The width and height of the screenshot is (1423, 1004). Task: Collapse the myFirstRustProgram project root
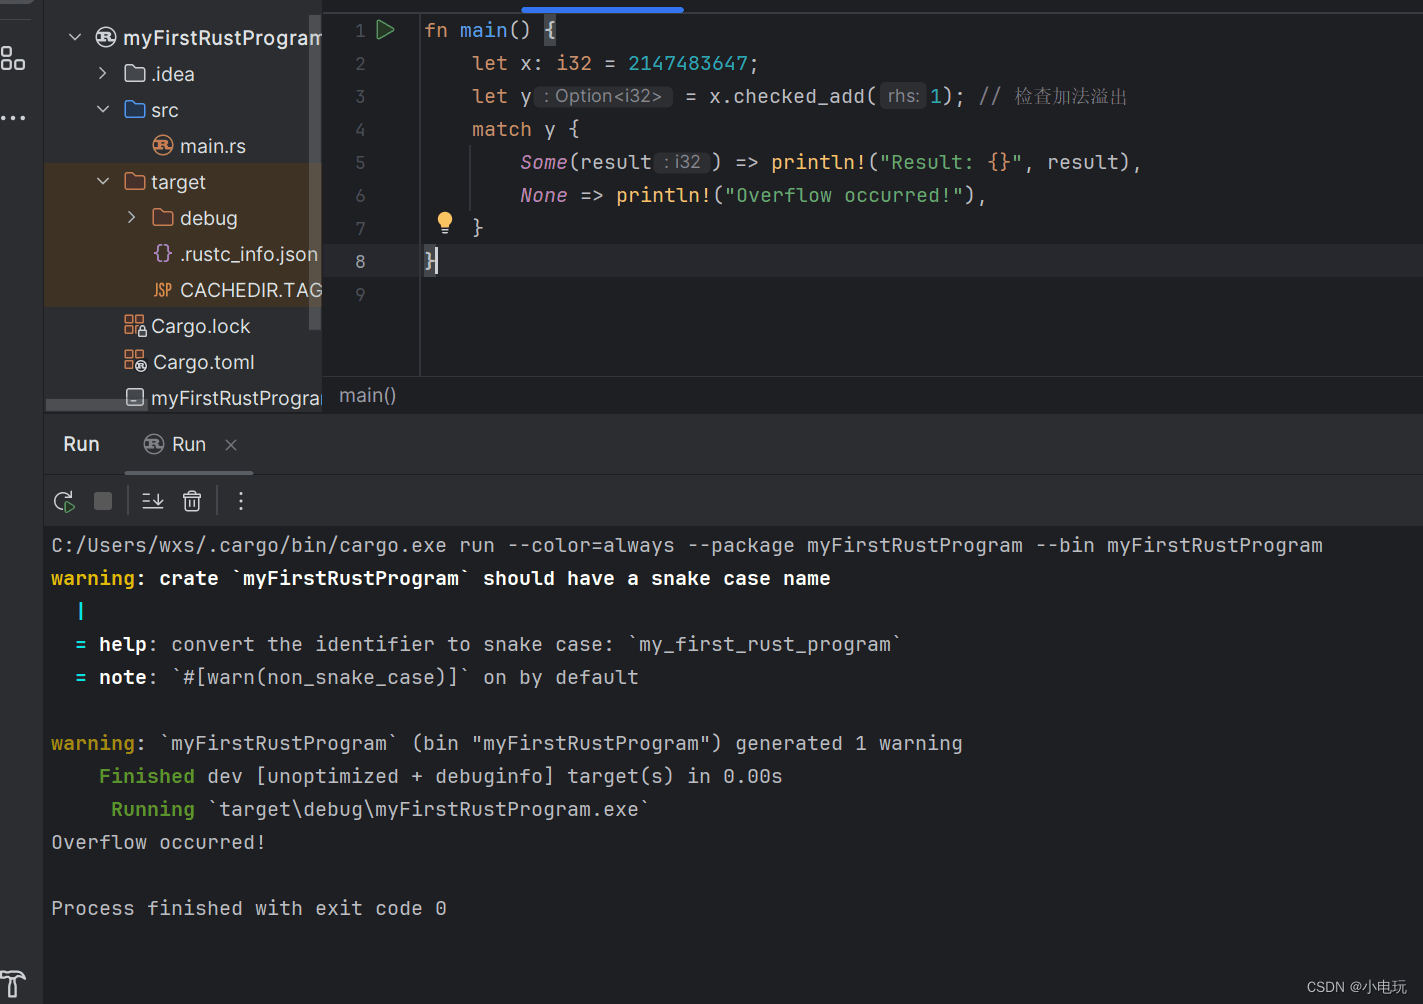click(75, 38)
